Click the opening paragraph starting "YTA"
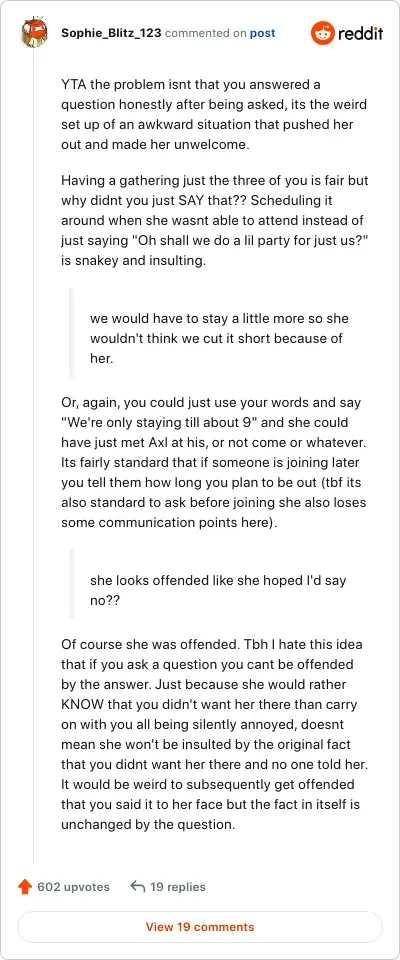The height and width of the screenshot is (960, 400). point(214,114)
